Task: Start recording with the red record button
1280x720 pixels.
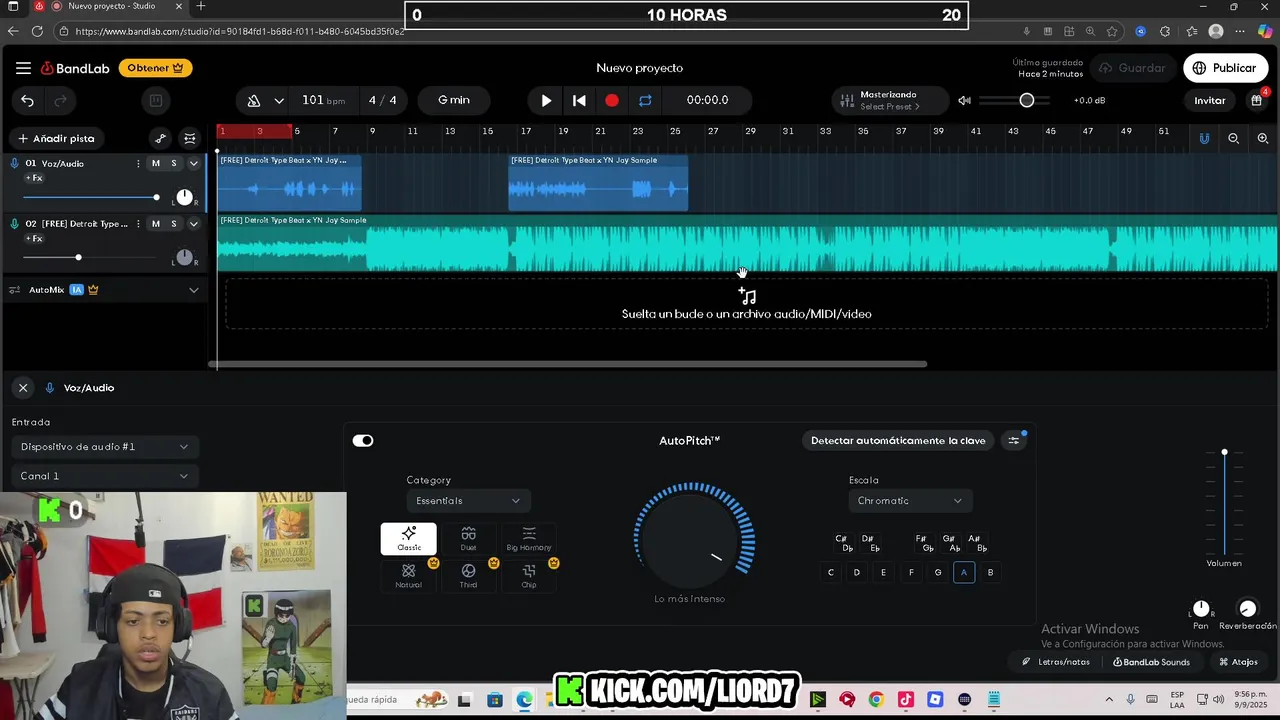Action: pos(612,100)
